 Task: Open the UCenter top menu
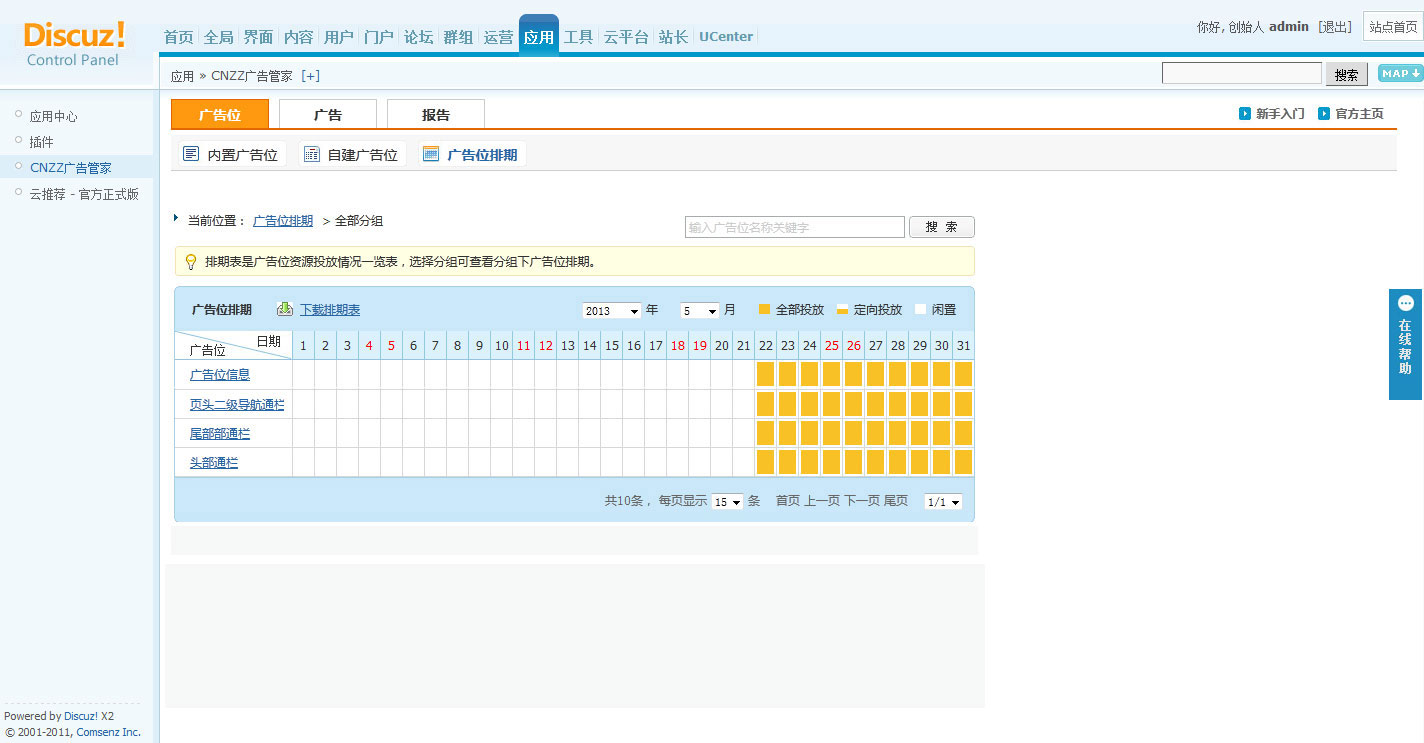pos(726,37)
